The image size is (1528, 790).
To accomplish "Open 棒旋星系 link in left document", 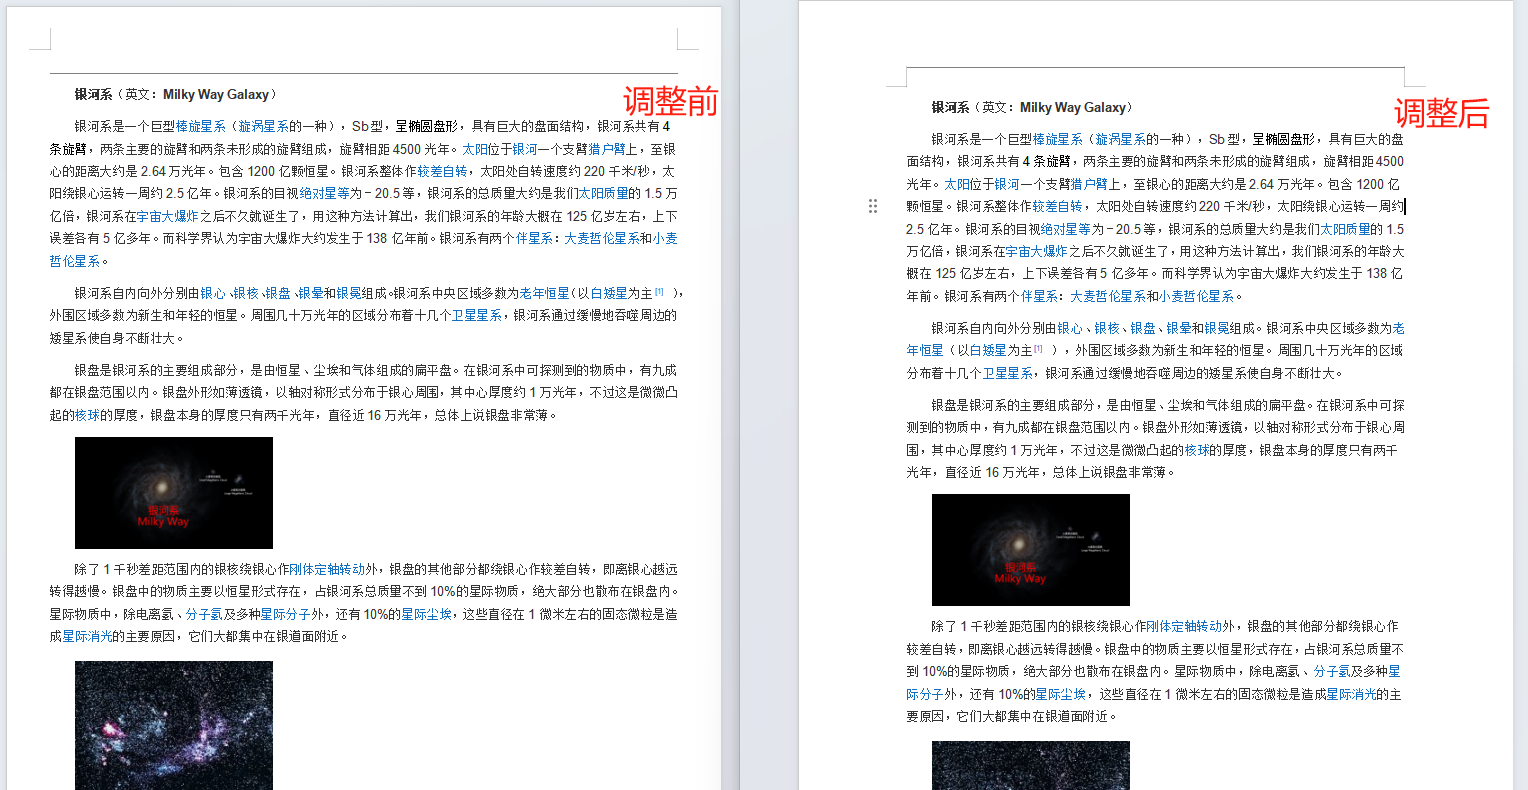I will (201, 126).
